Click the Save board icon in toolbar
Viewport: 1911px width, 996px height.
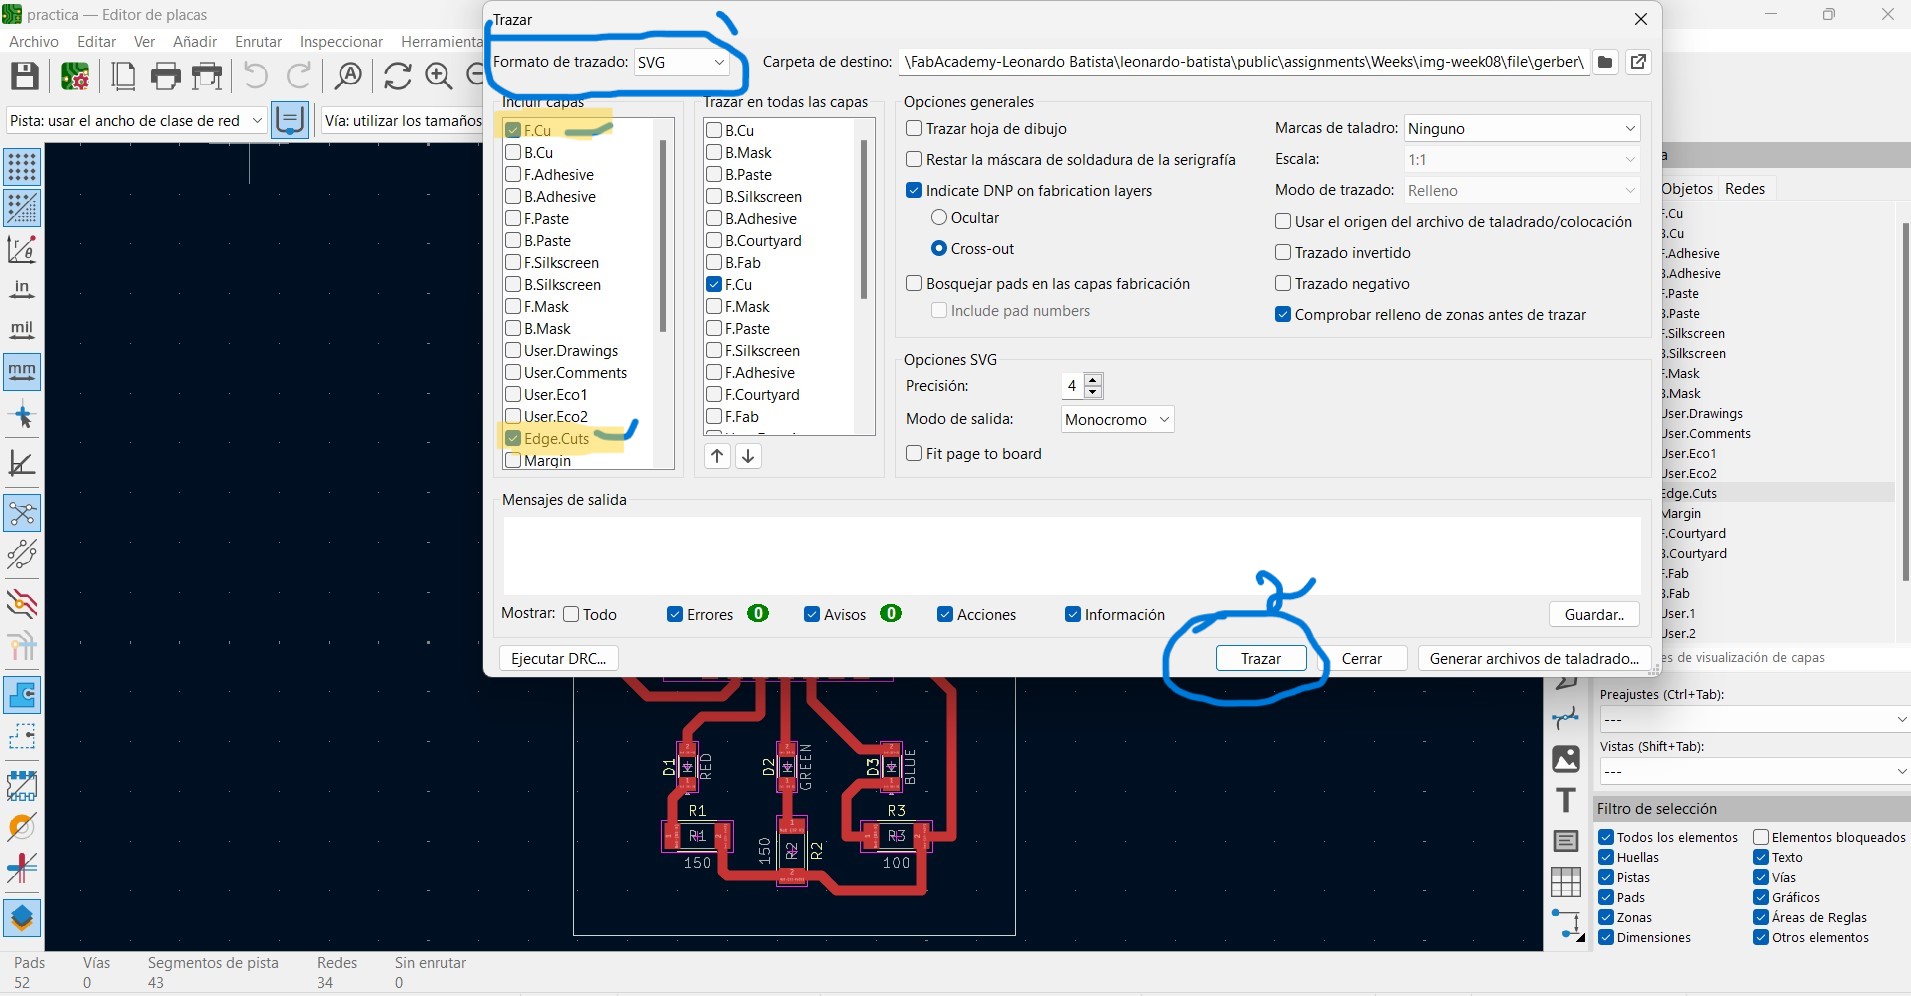[24, 76]
